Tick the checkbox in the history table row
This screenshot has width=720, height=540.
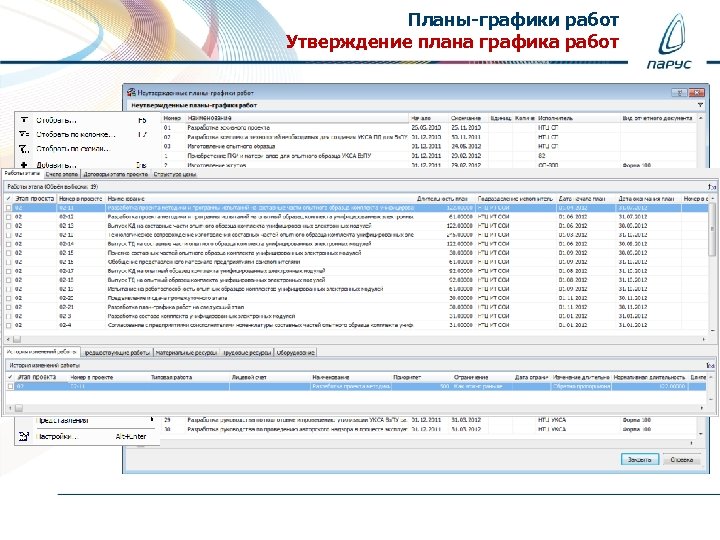click(x=11, y=387)
